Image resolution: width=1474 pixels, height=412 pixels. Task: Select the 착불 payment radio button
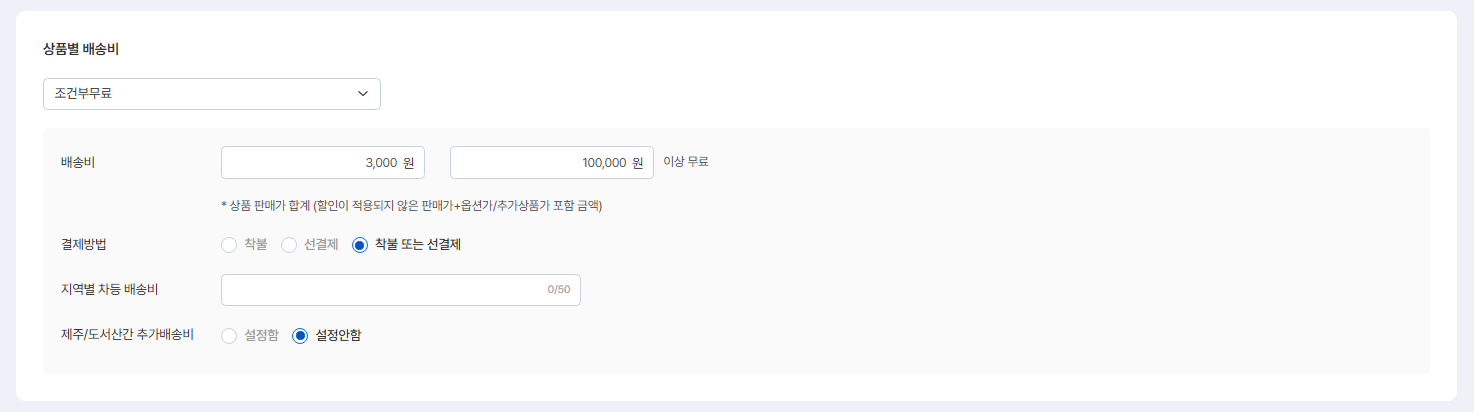[229, 245]
